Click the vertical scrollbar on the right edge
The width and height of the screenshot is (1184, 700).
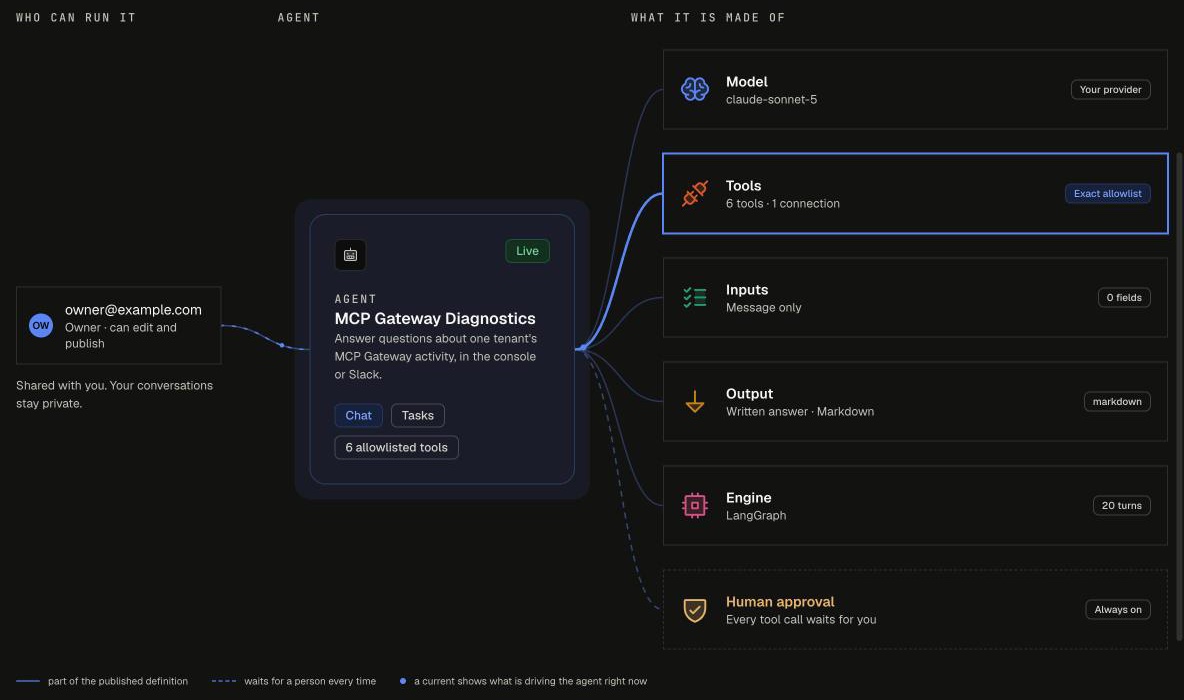coord(1179,396)
